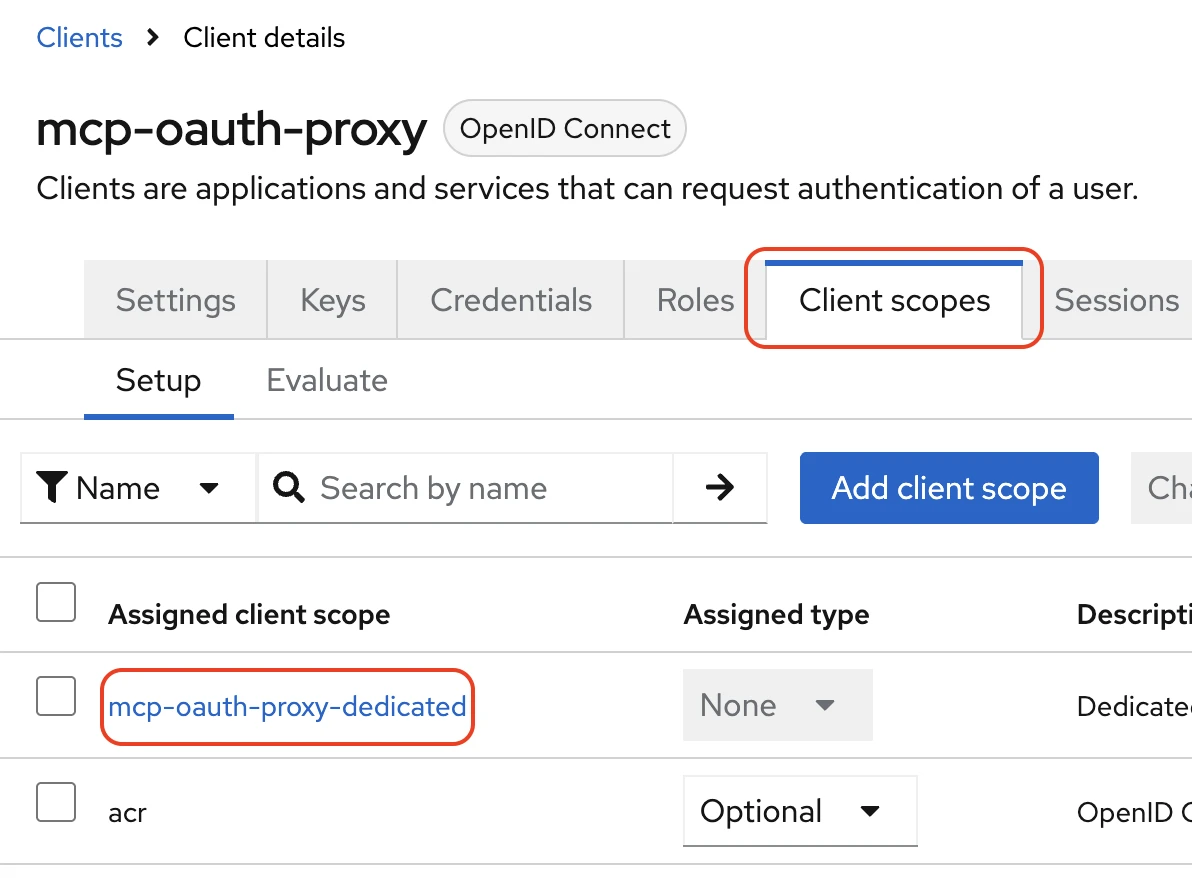The image size is (1192, 878).
Task: Select the Setup sub-tab
Action: 158,381
